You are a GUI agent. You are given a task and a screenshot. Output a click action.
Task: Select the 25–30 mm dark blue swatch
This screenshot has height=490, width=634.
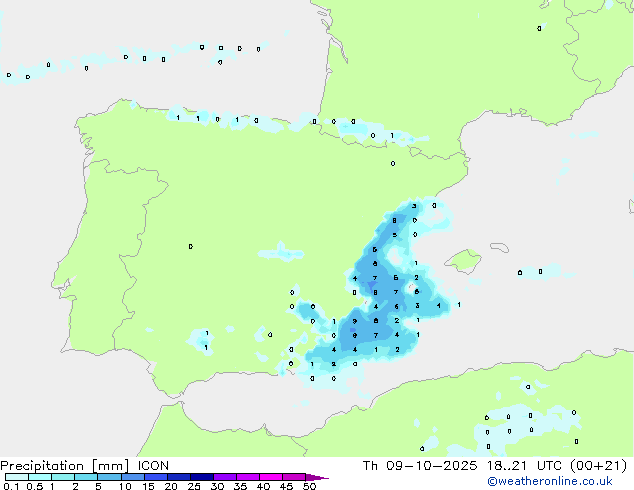pos(201,477)
